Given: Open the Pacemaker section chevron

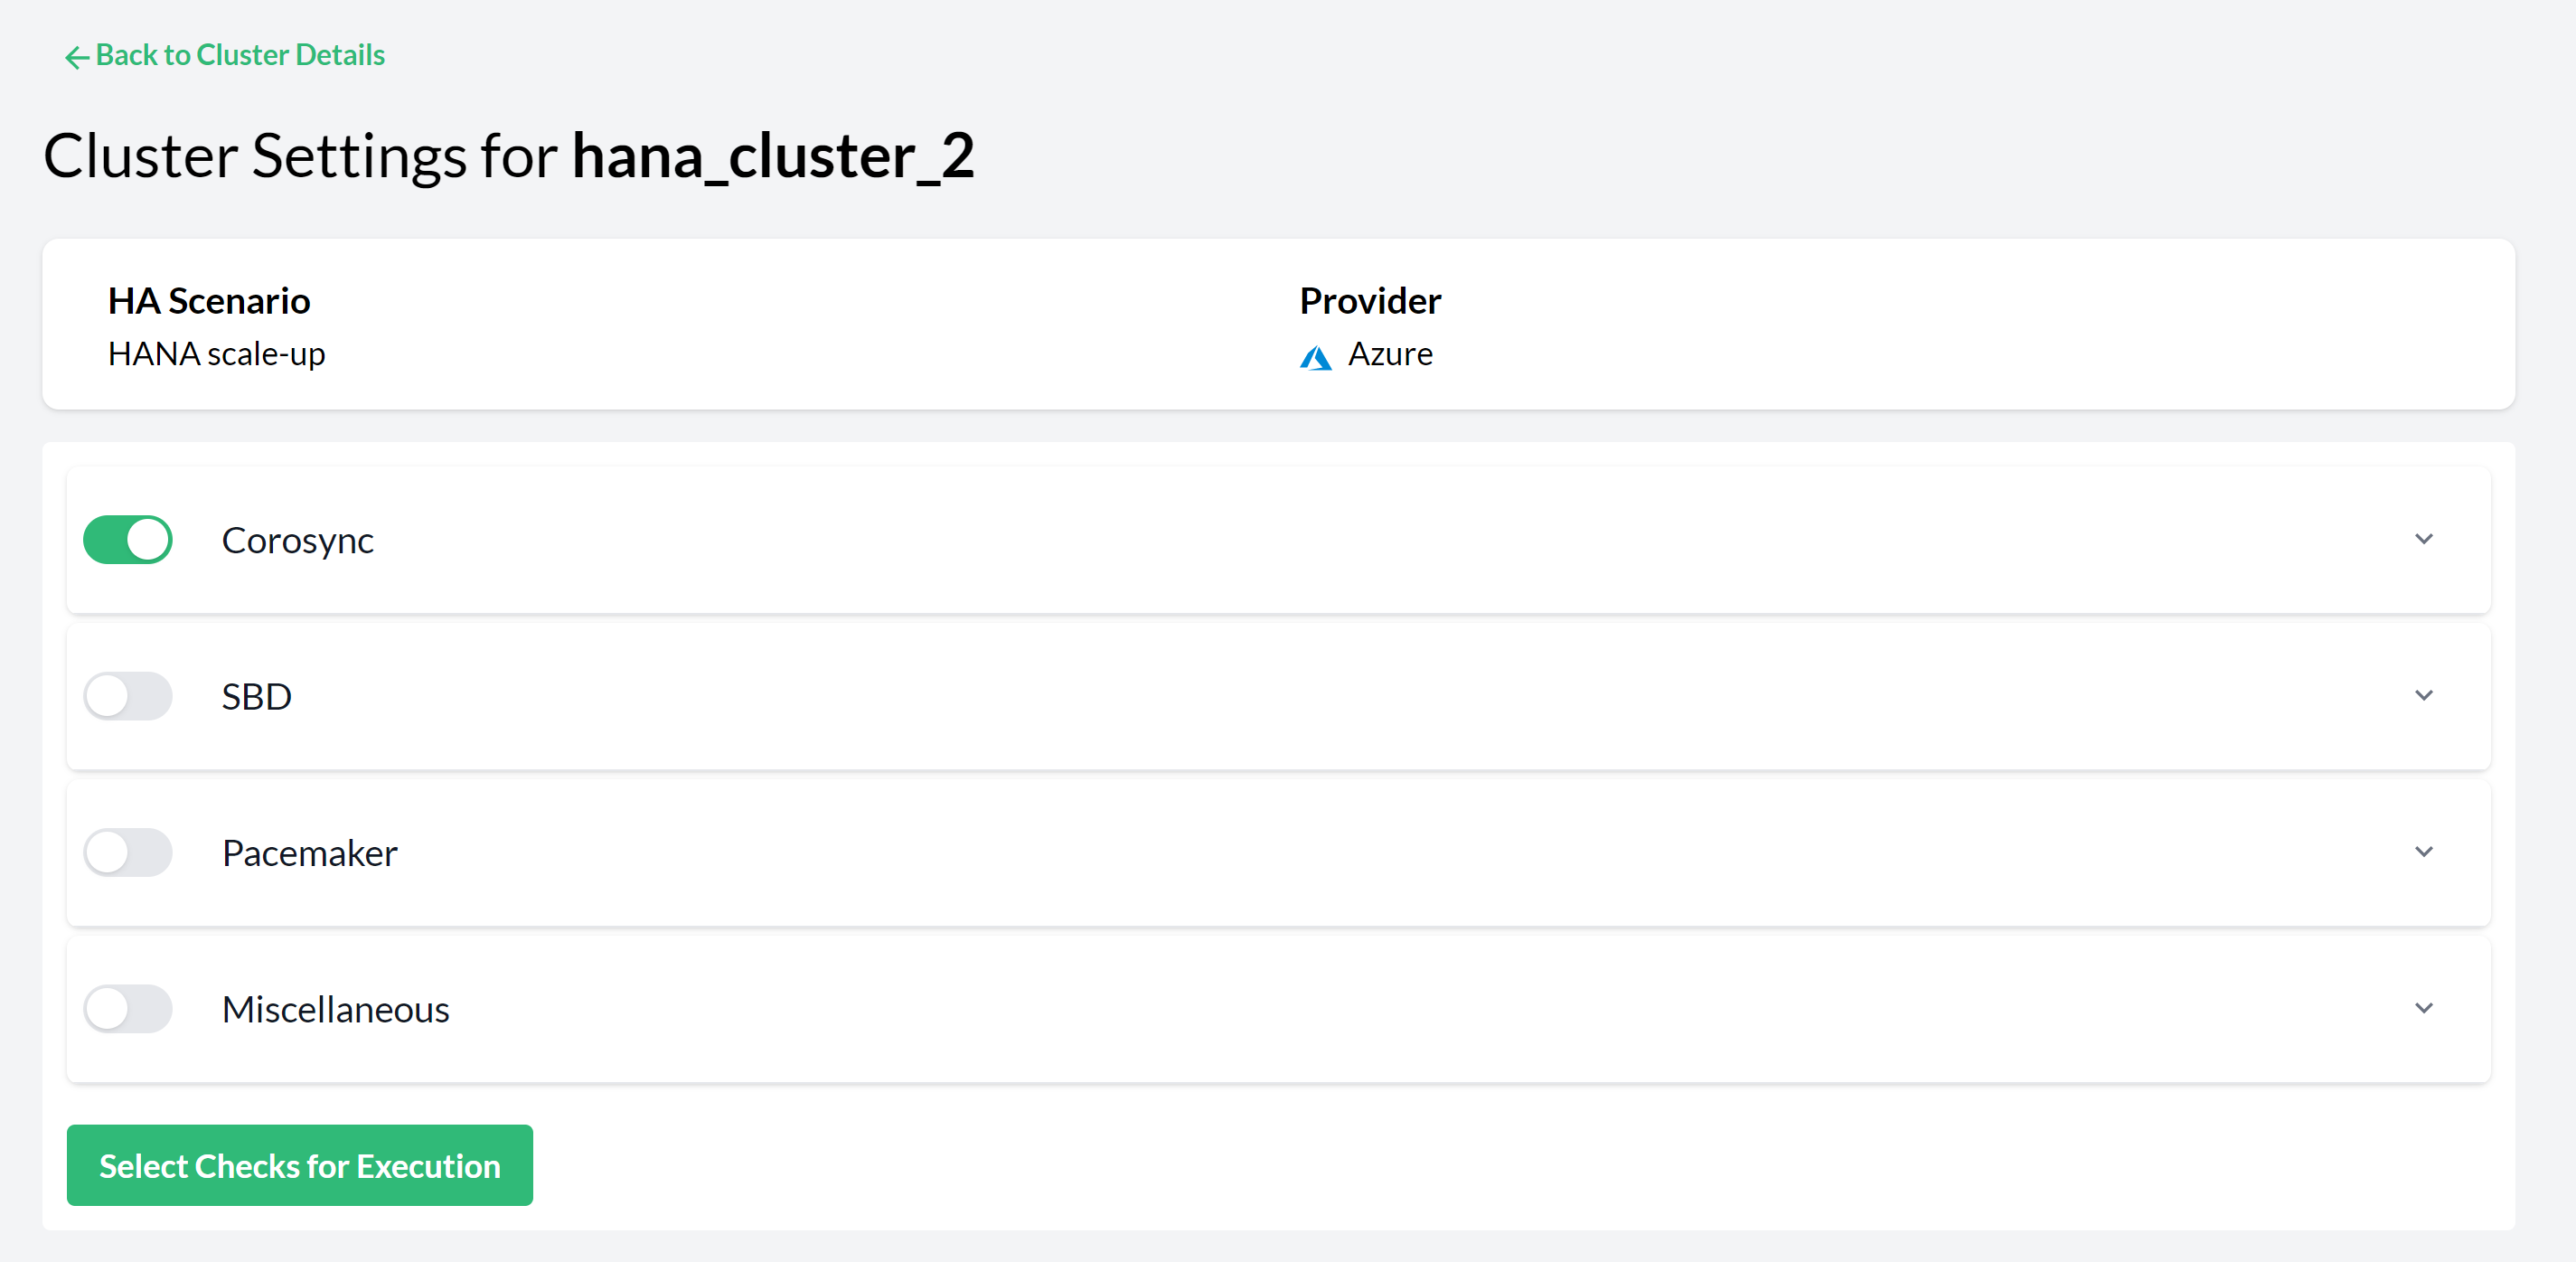Looking at the screenshot, I should click(x=2423, y=852).
